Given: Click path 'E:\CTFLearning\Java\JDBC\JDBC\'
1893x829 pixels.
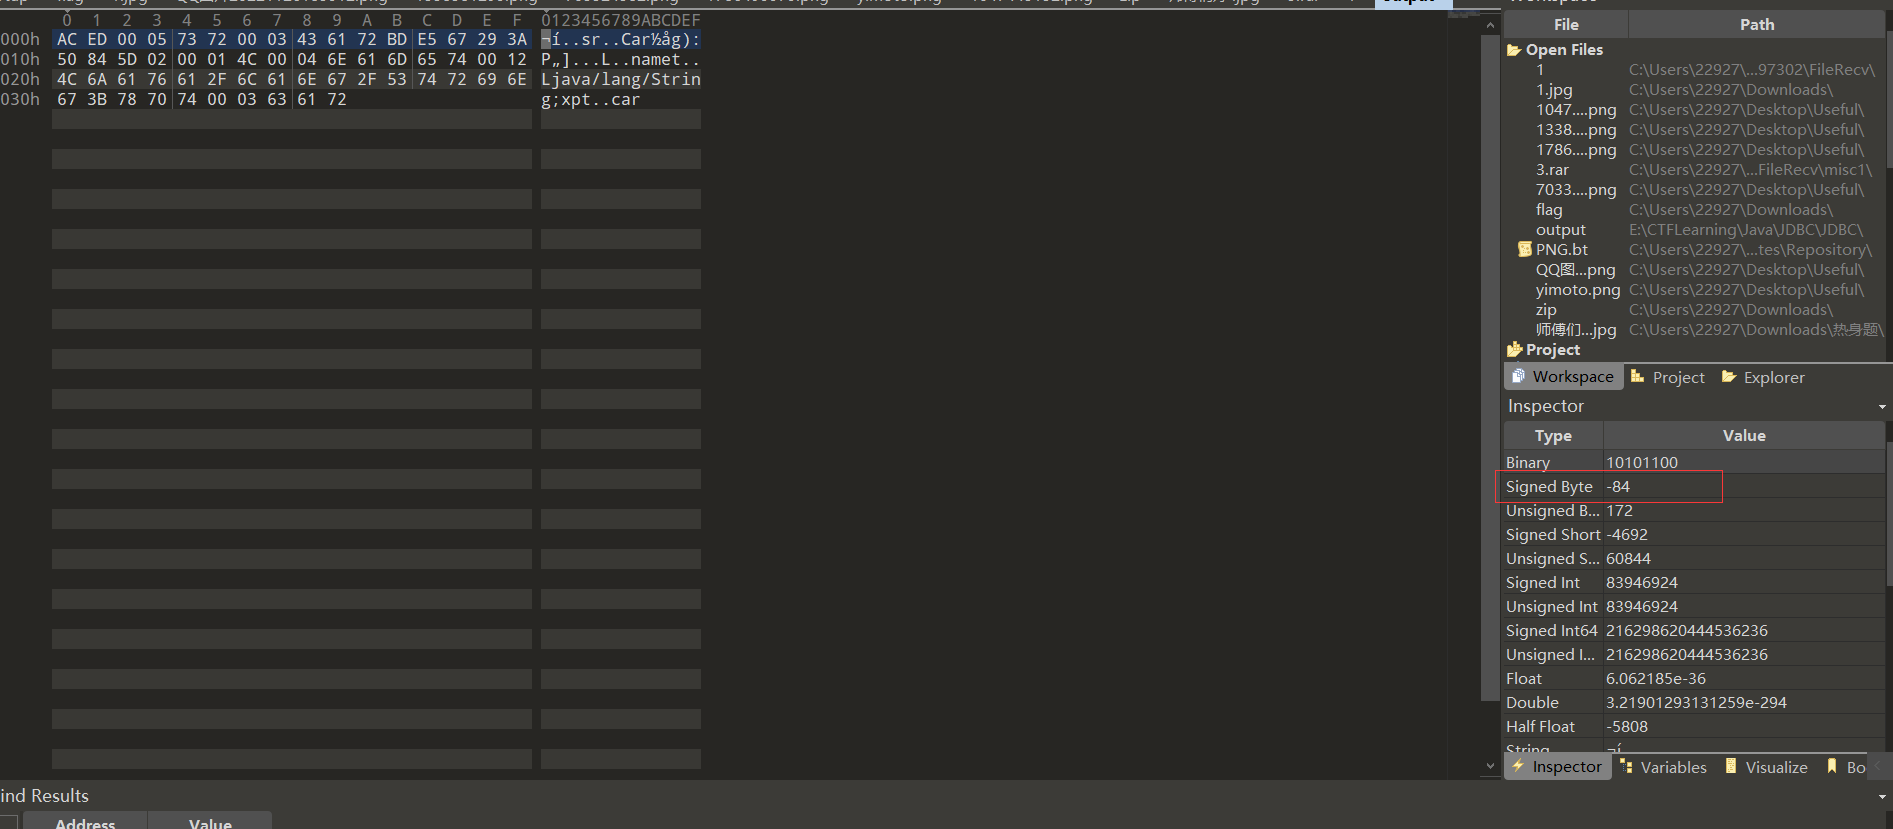Looking at the screenshot, I should coord(1746,230).
